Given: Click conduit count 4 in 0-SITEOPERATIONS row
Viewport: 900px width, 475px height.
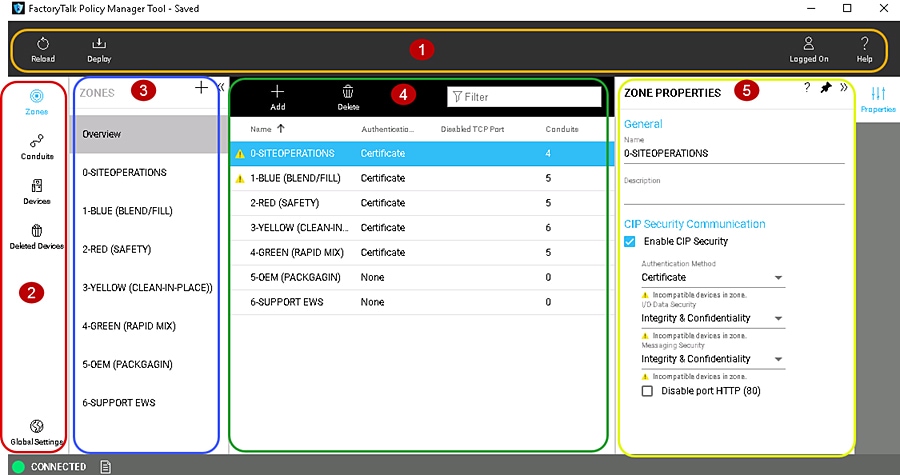Looking at the screenshot, I should point(548,154).
